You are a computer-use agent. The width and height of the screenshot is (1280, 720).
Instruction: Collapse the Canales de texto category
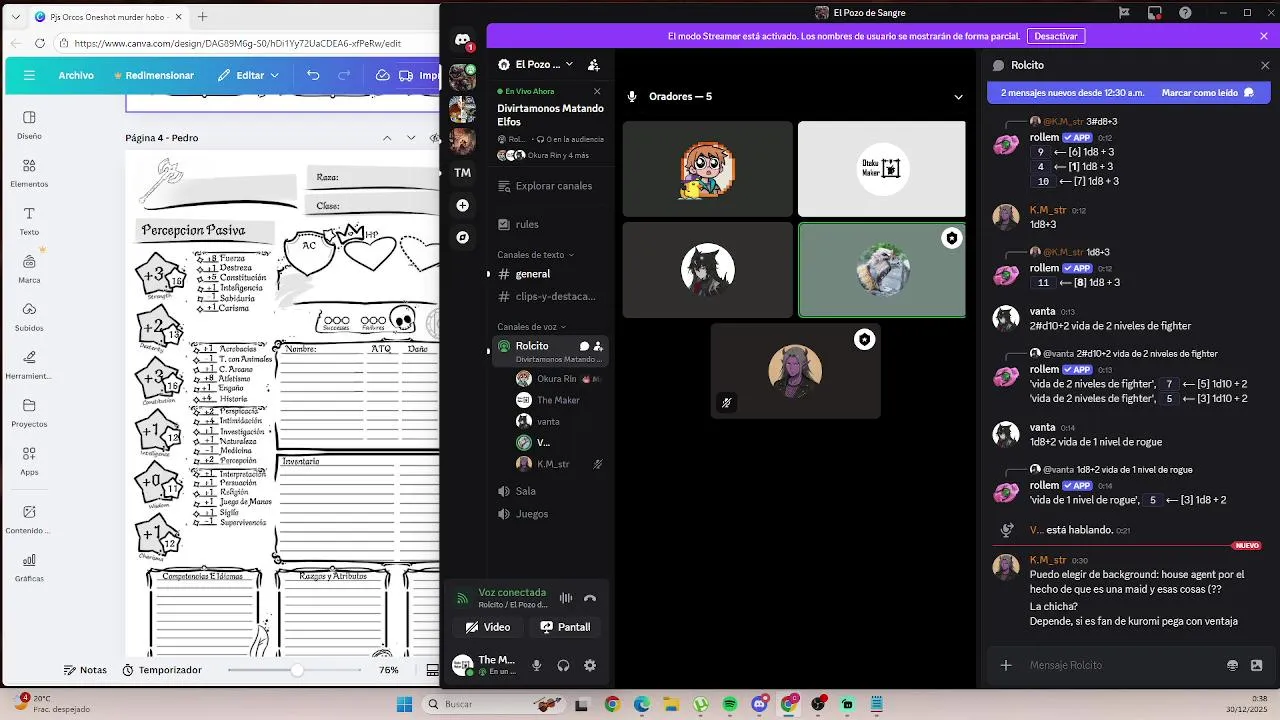click(535, 255)
